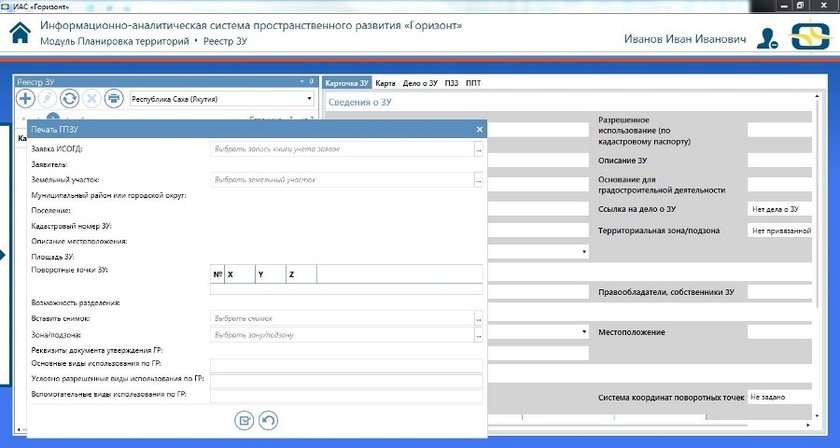Open the ПЗЗ tab
The height and width of the screenshot is (448, 840).
point(453,83)
